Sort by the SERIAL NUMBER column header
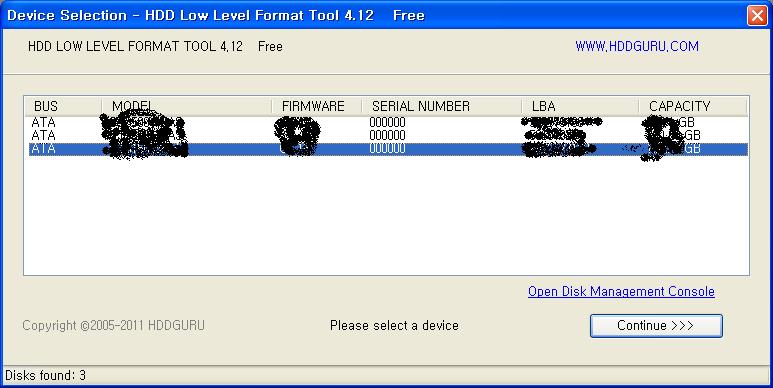The height and width of the screenshot is (388, 773). (x=441, y=106)
